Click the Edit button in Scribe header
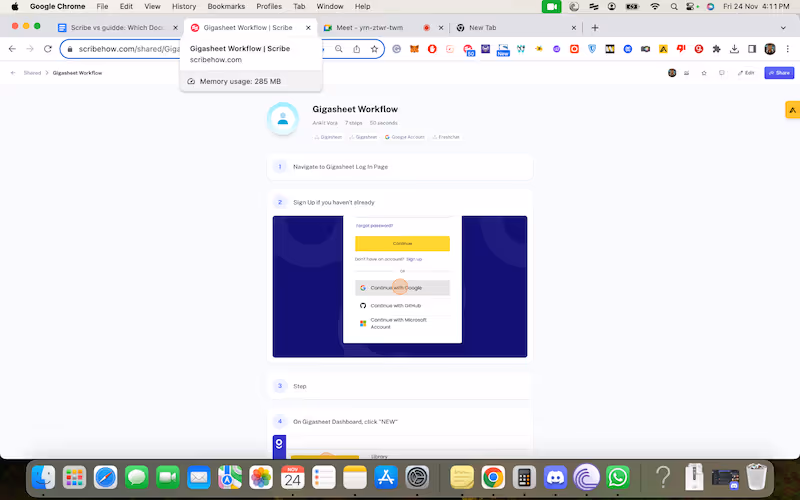This screenshot has height=500, width=800. (x=746, y=73)
